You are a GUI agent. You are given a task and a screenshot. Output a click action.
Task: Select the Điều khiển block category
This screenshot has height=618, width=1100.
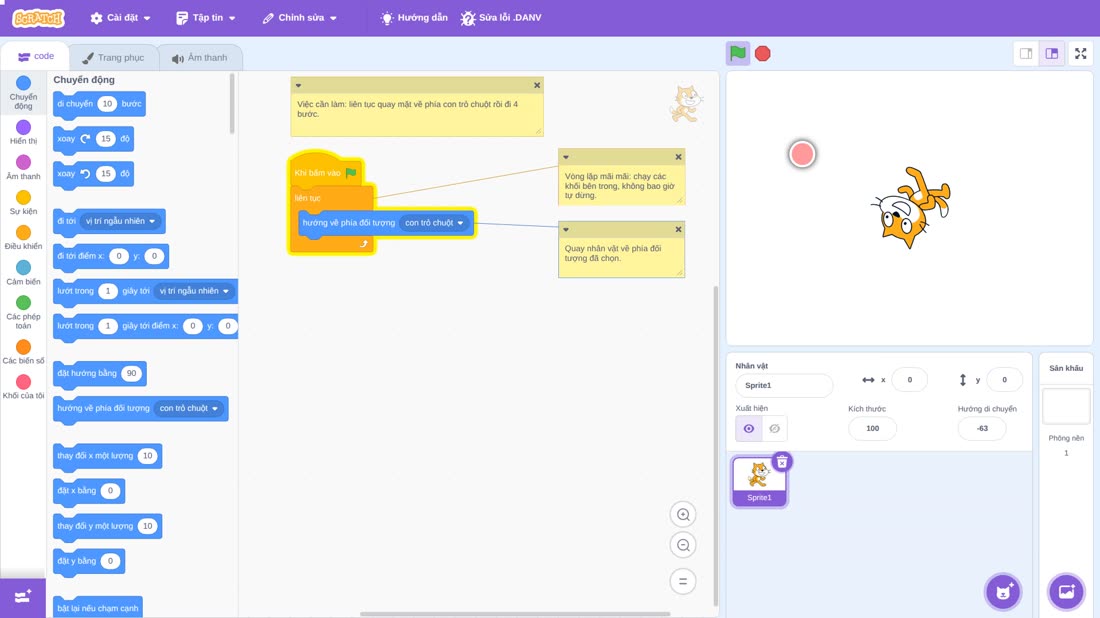(x=23, y=238)
